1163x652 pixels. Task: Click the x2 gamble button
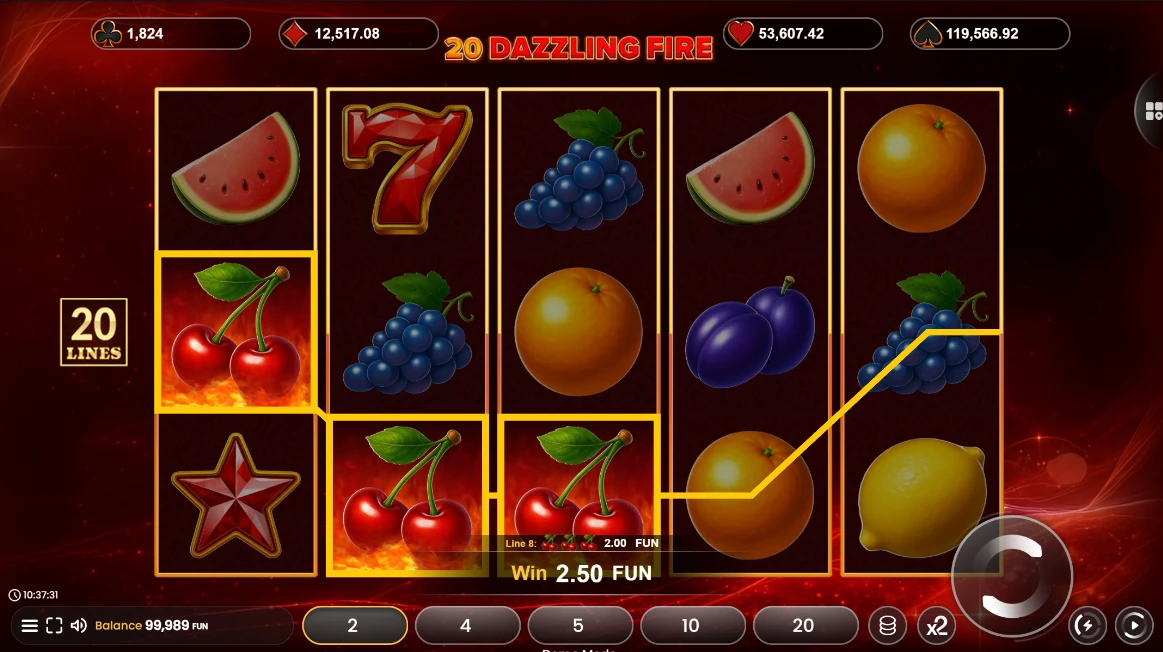936,626
